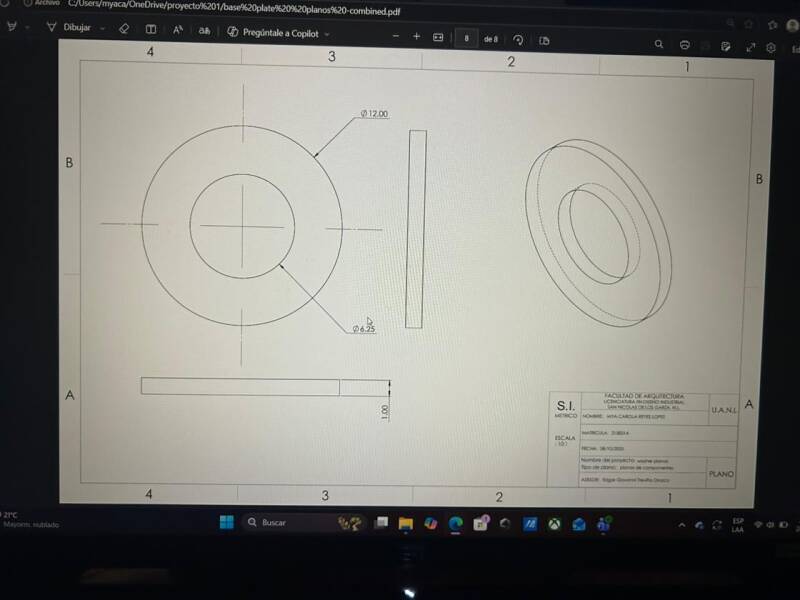Click the Ø12.00 dimension text
Image resolution: width=800 pixels, height=600 pixels.
374,114
